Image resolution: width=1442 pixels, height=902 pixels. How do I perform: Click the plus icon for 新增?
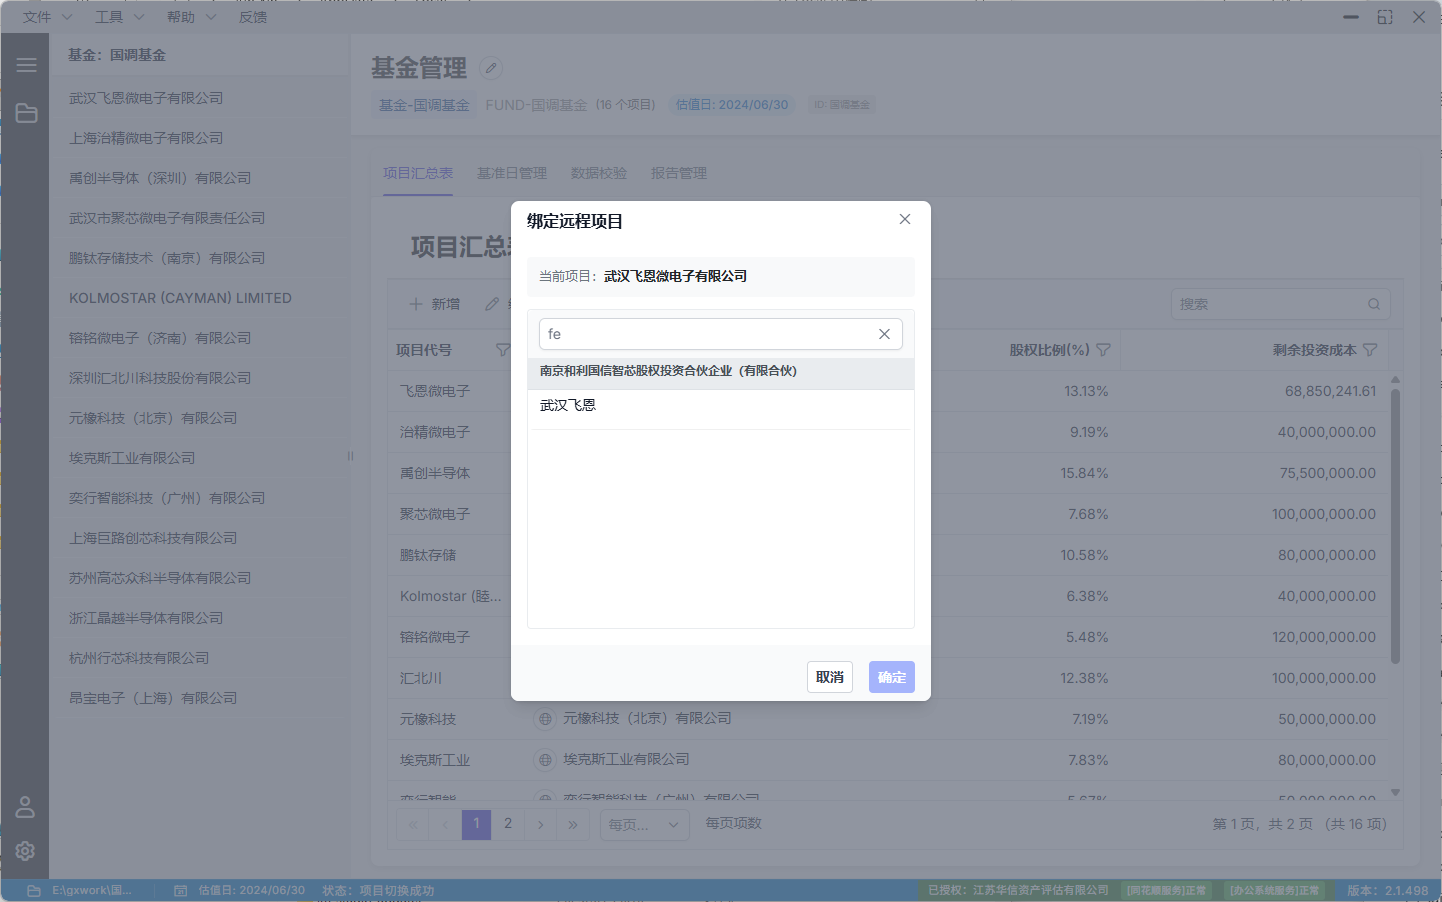tap(416, 304)
